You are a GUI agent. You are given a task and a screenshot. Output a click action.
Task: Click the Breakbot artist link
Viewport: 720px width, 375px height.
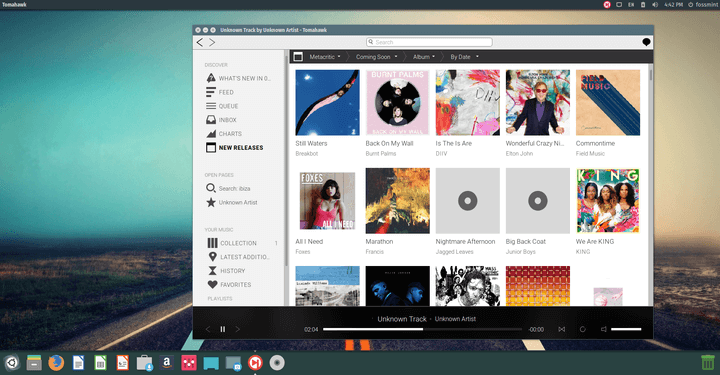(x=307, y=154)
